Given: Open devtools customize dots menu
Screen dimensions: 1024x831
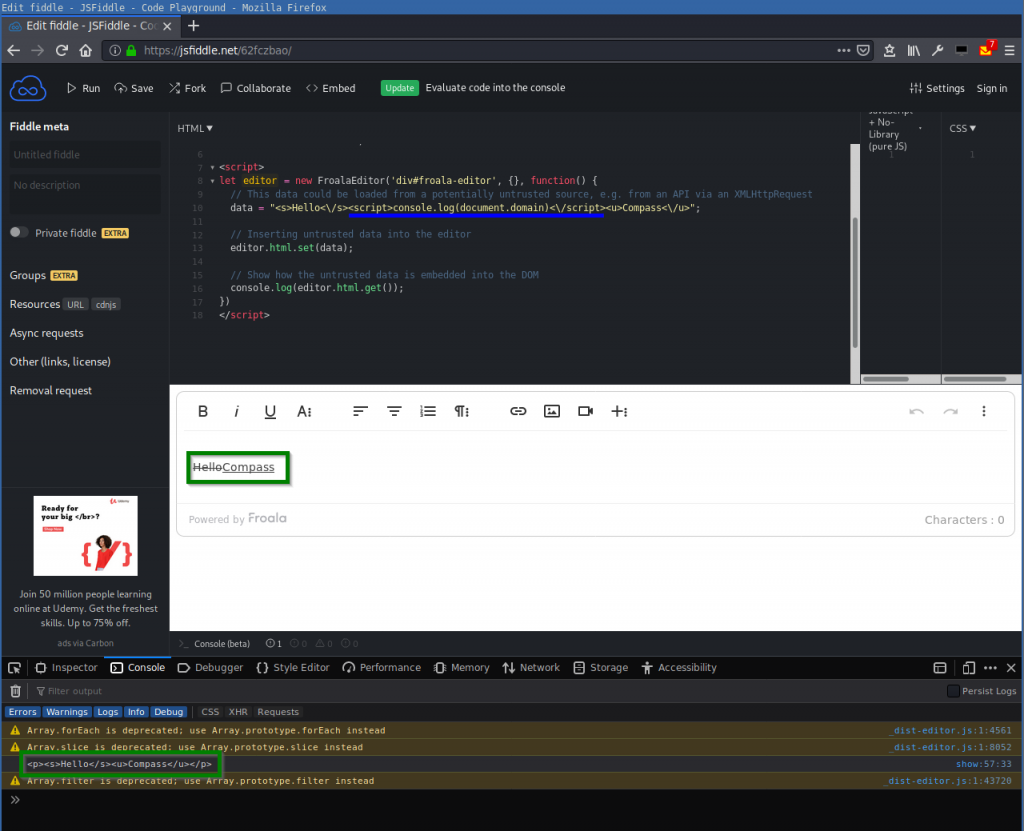Looking at the screenshot, I should (x=990, y=668).
